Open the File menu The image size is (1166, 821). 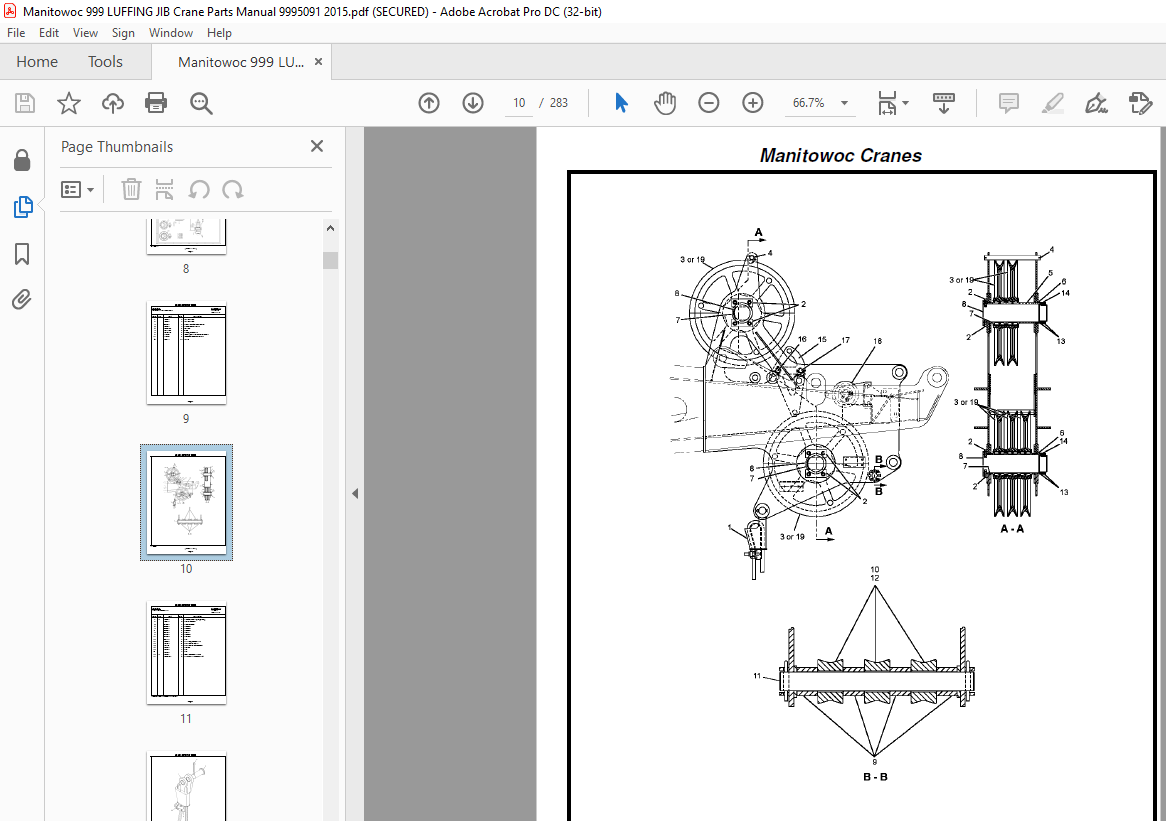[16, 33]
